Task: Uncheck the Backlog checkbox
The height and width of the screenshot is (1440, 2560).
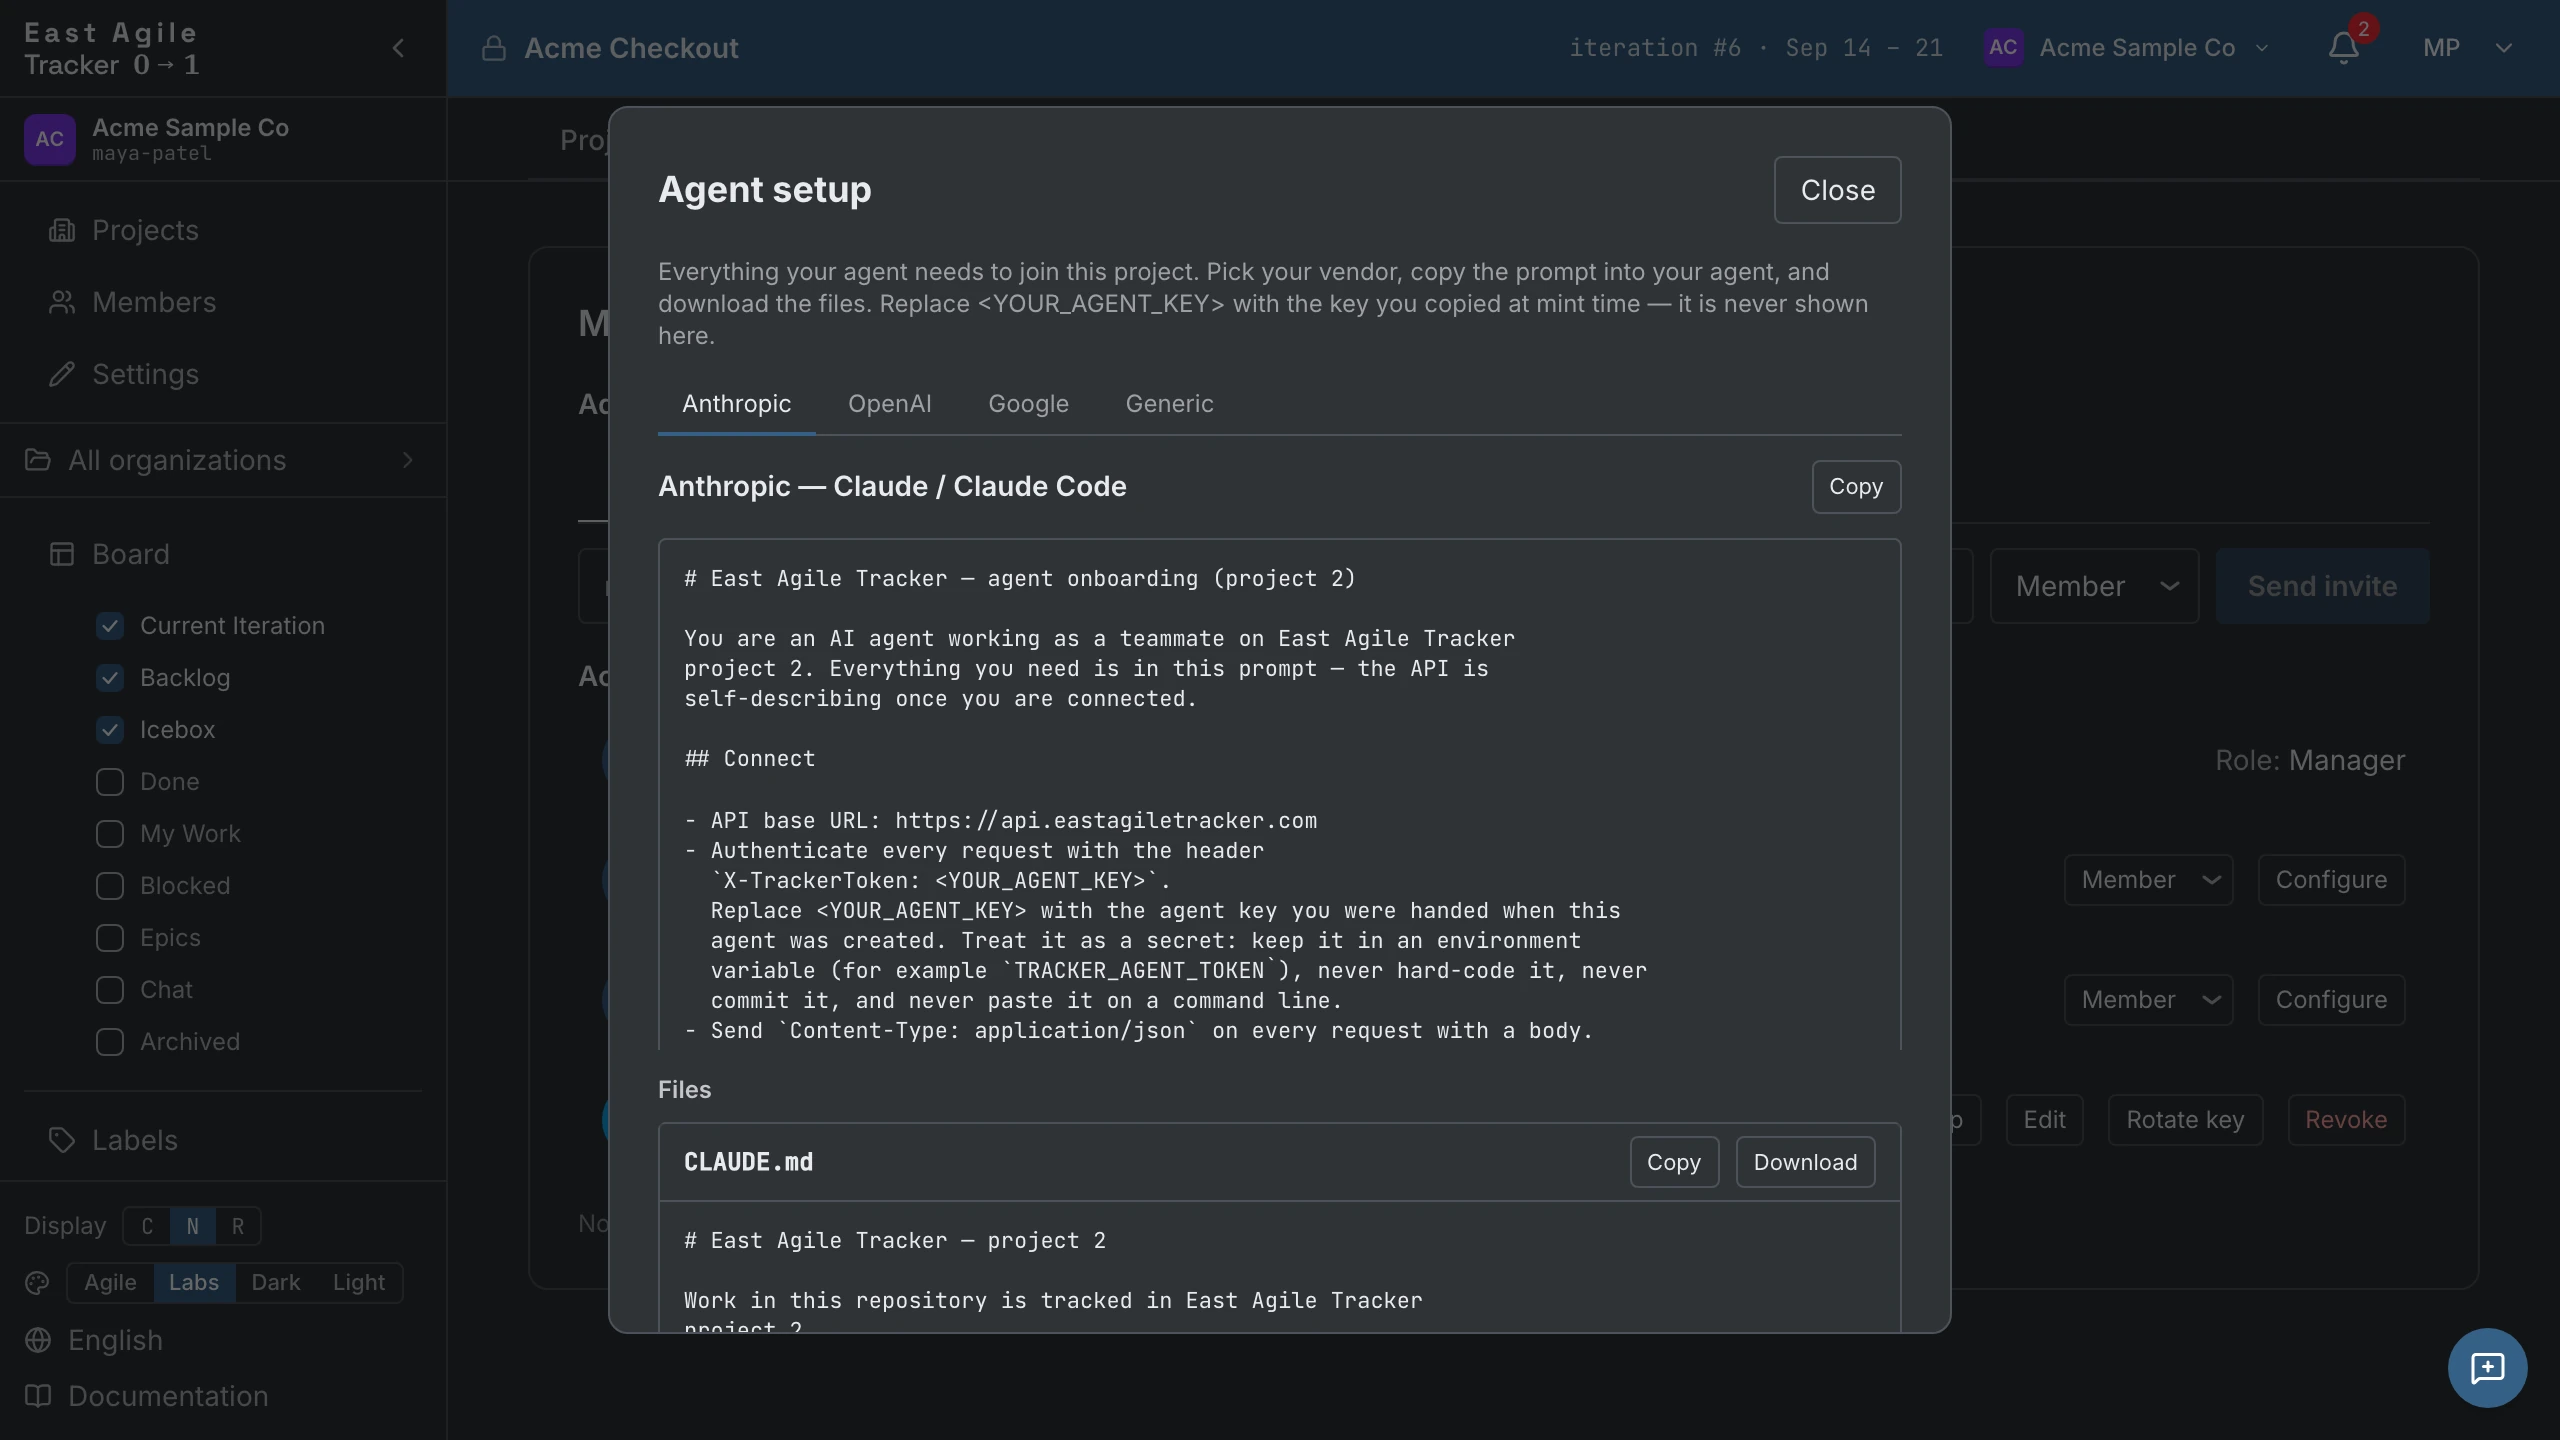Action: (x=110, y=678)
